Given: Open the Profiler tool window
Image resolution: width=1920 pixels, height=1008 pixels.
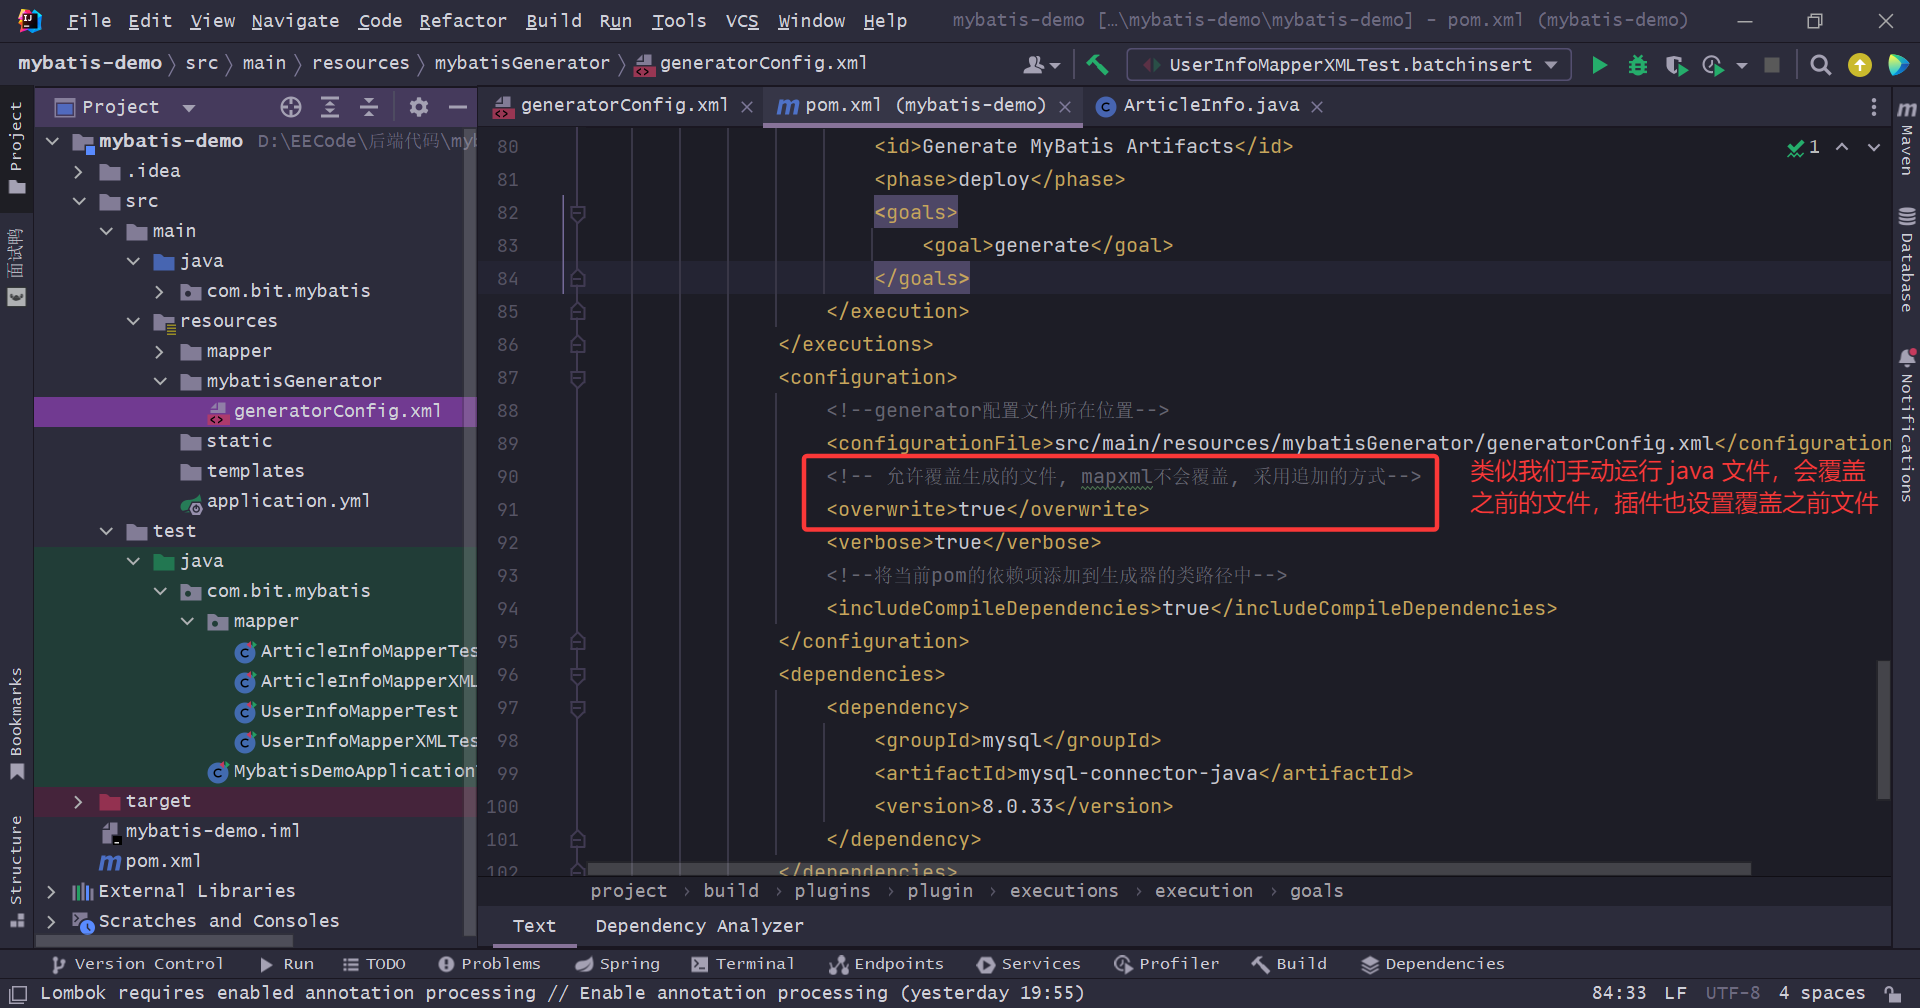Looking at the screenshot, I should coord(1166,964).
